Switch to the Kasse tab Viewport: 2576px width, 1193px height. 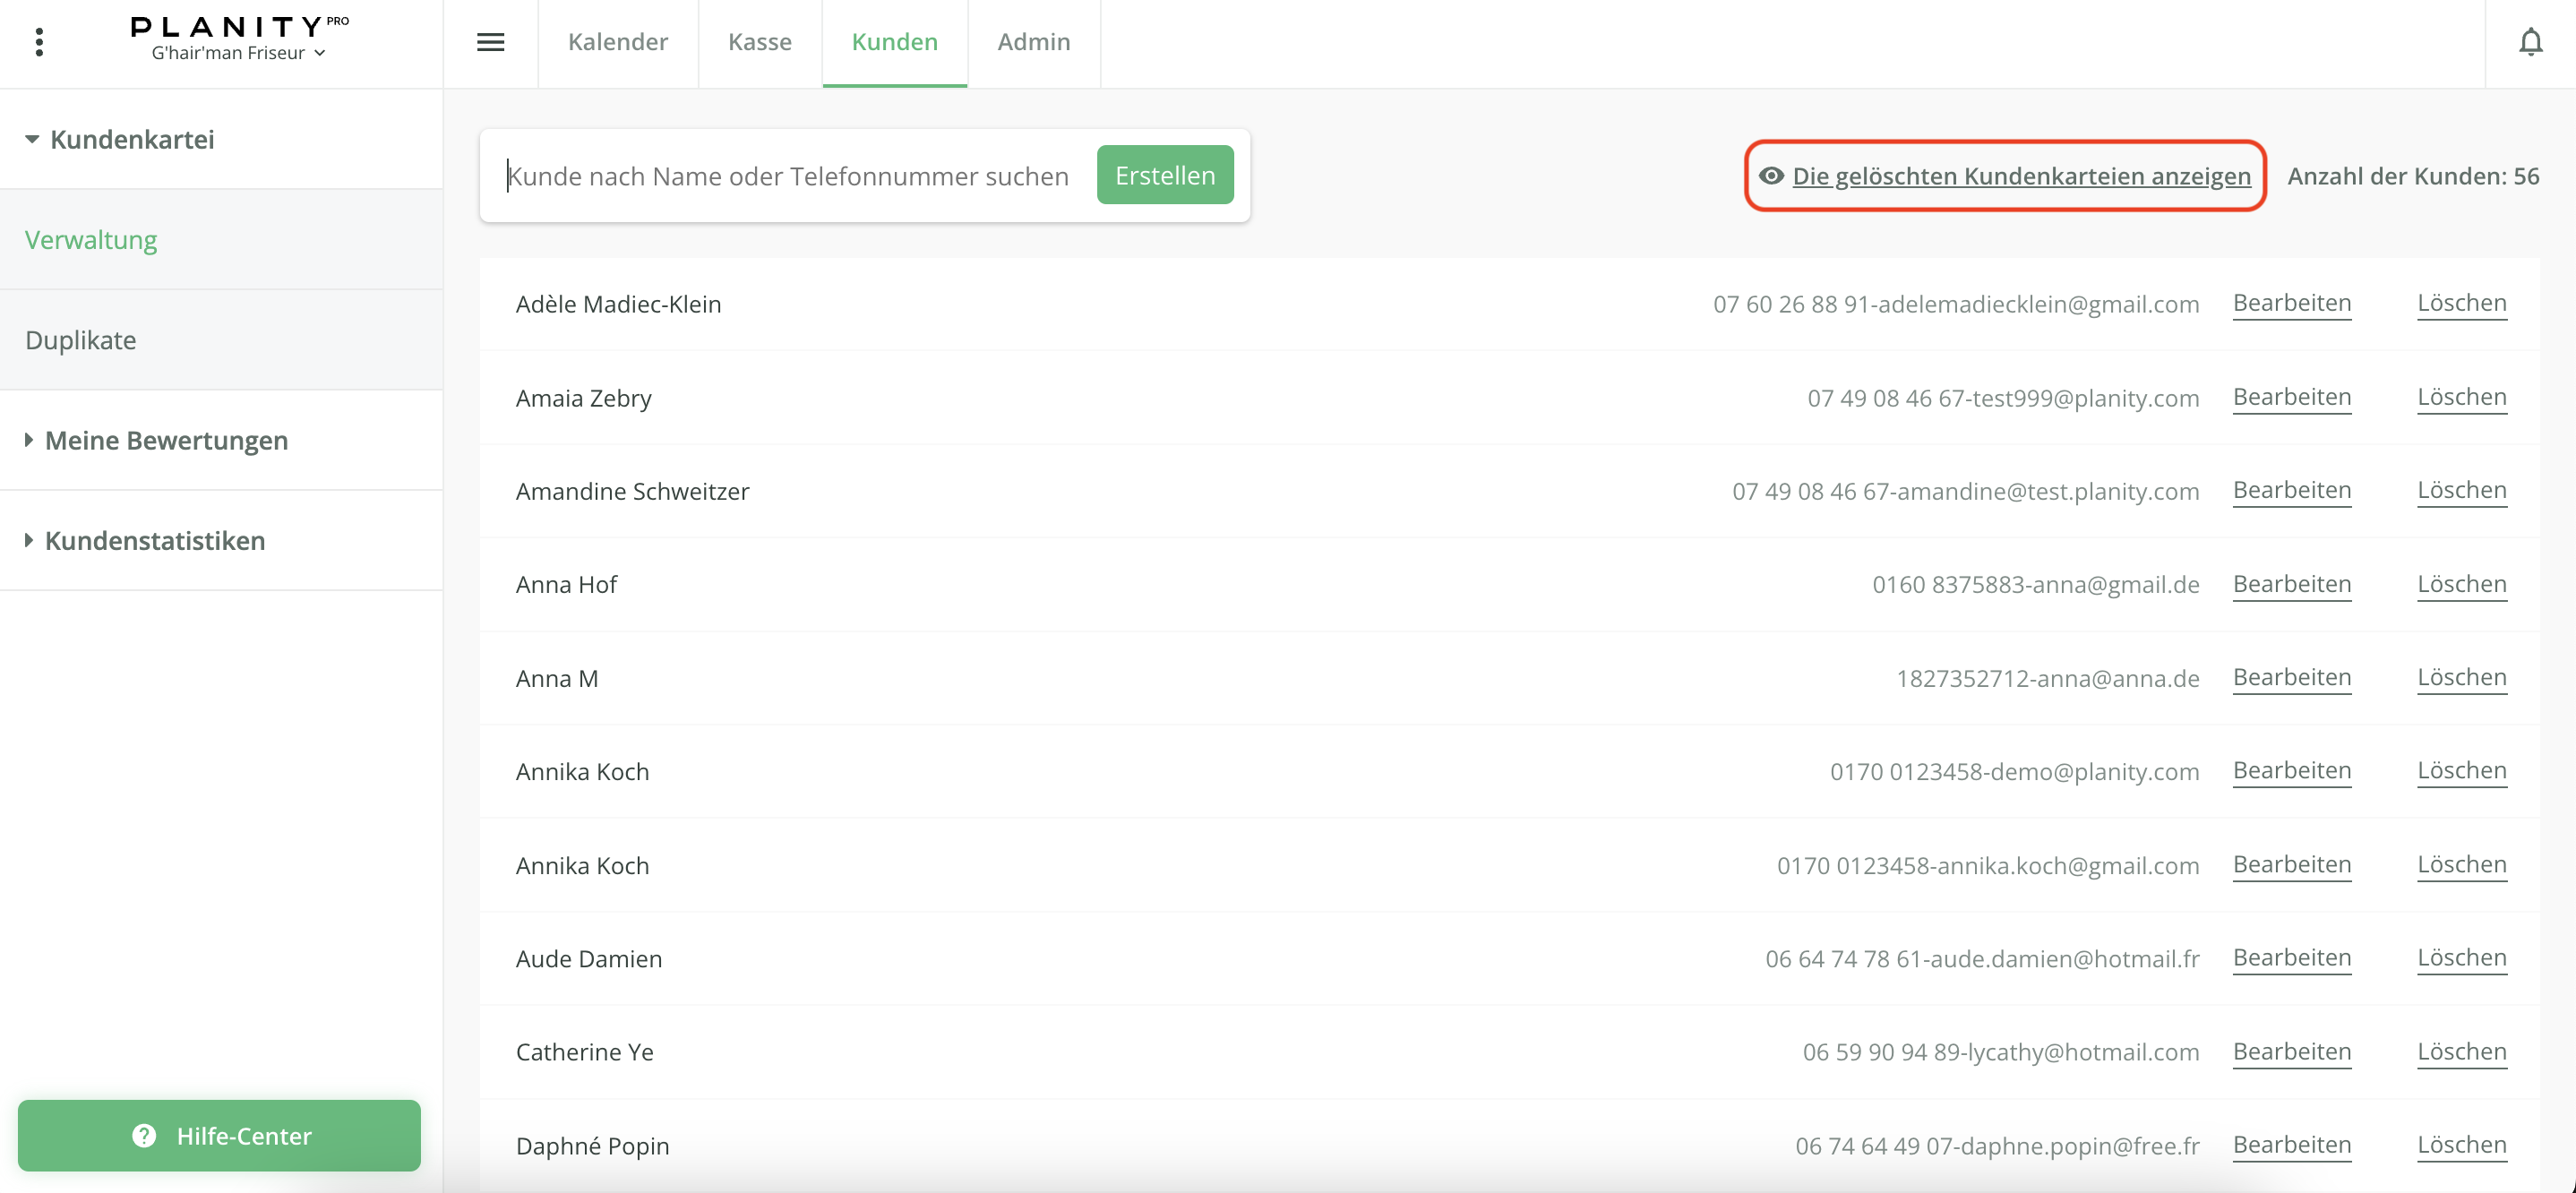click(x=759, y=42)
